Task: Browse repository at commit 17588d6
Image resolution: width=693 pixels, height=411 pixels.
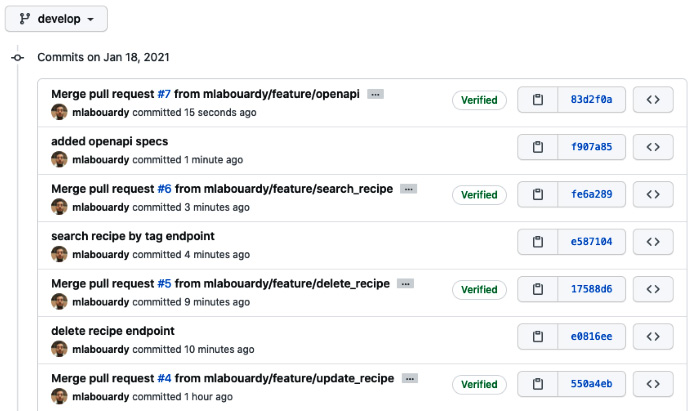Action: (x=653, y=289)
